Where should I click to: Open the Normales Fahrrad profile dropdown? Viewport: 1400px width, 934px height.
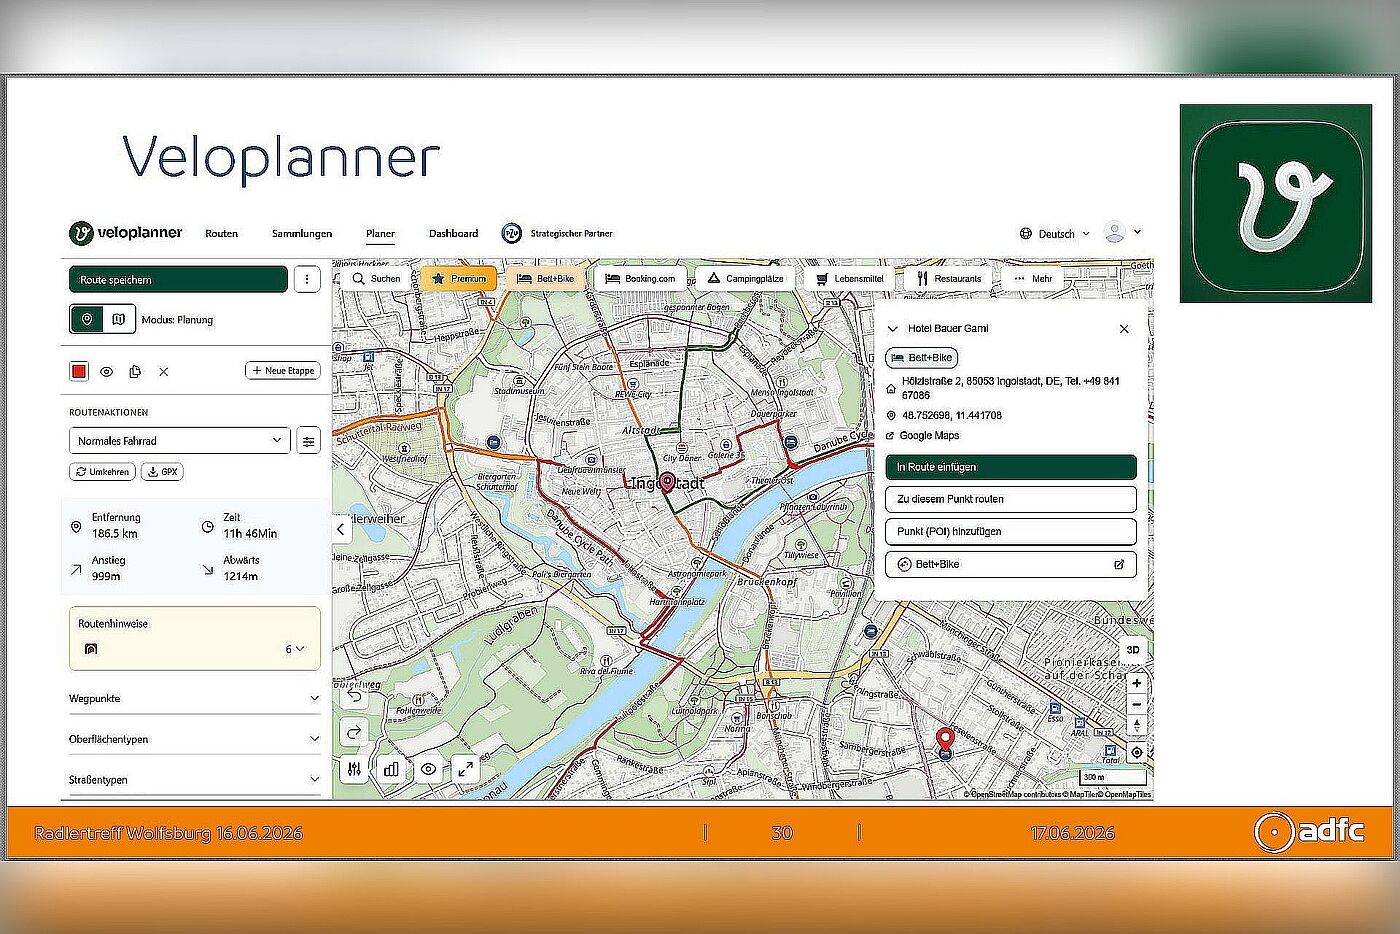[180, 440]
